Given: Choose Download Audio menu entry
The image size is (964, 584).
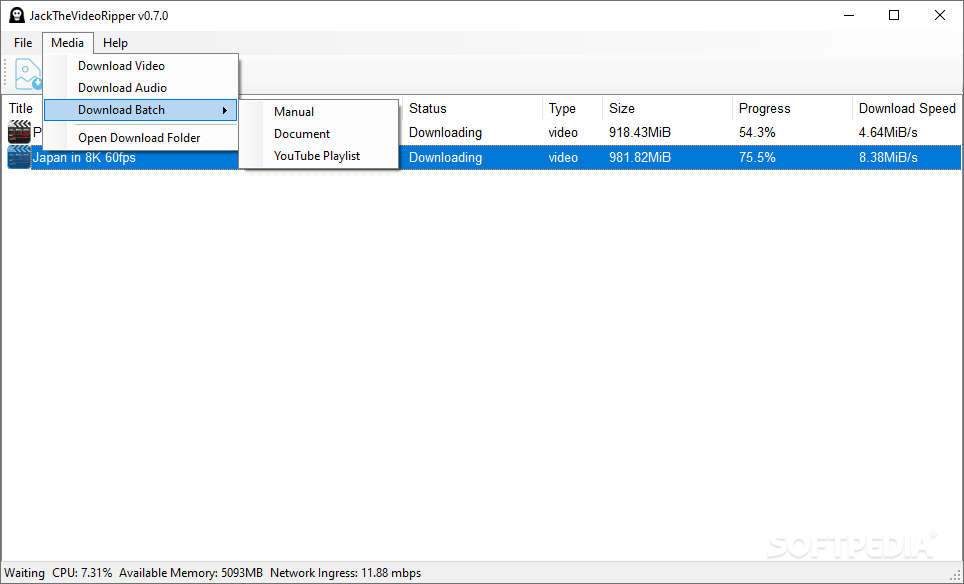Looking at the screenshot, I should click(x=140, y=88).
